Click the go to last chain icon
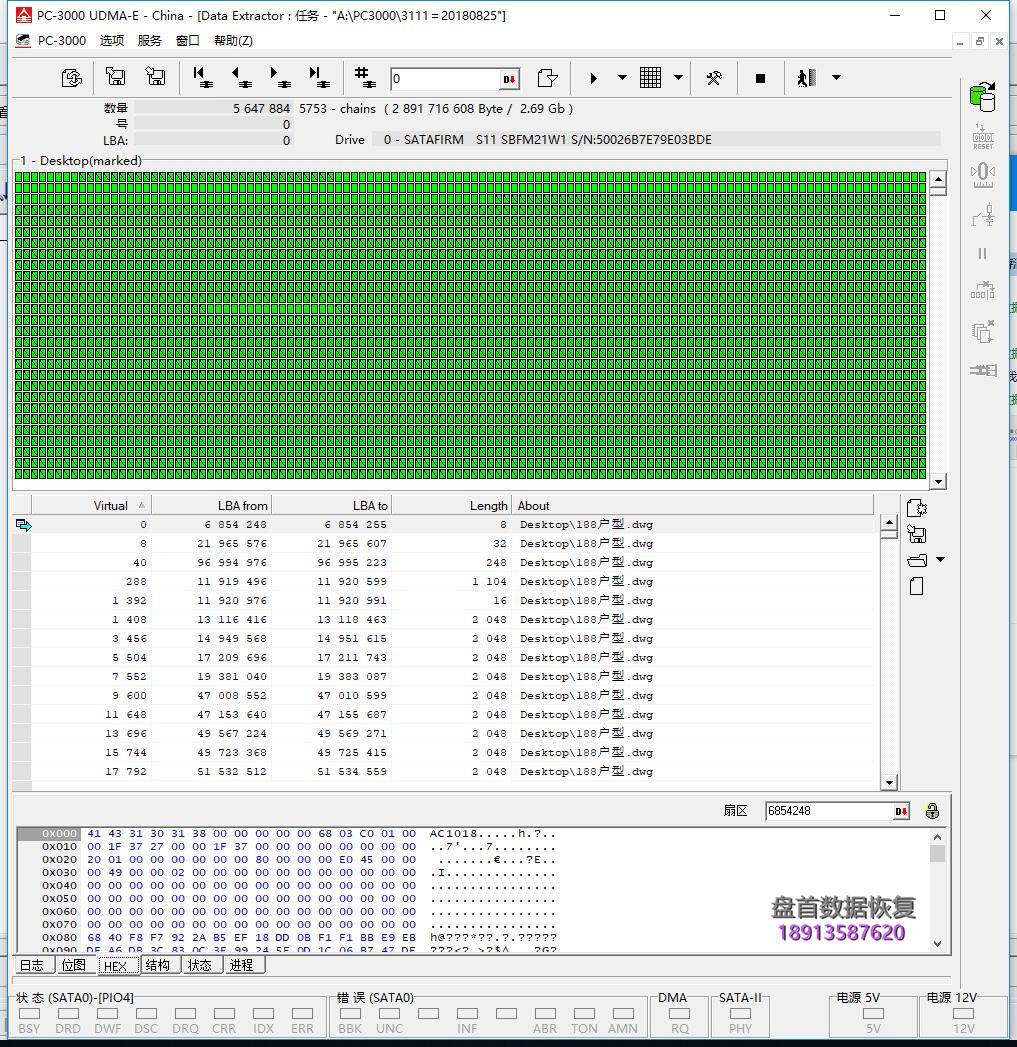The height and width of the screenshot is (1047, 1017). (319, 78)
